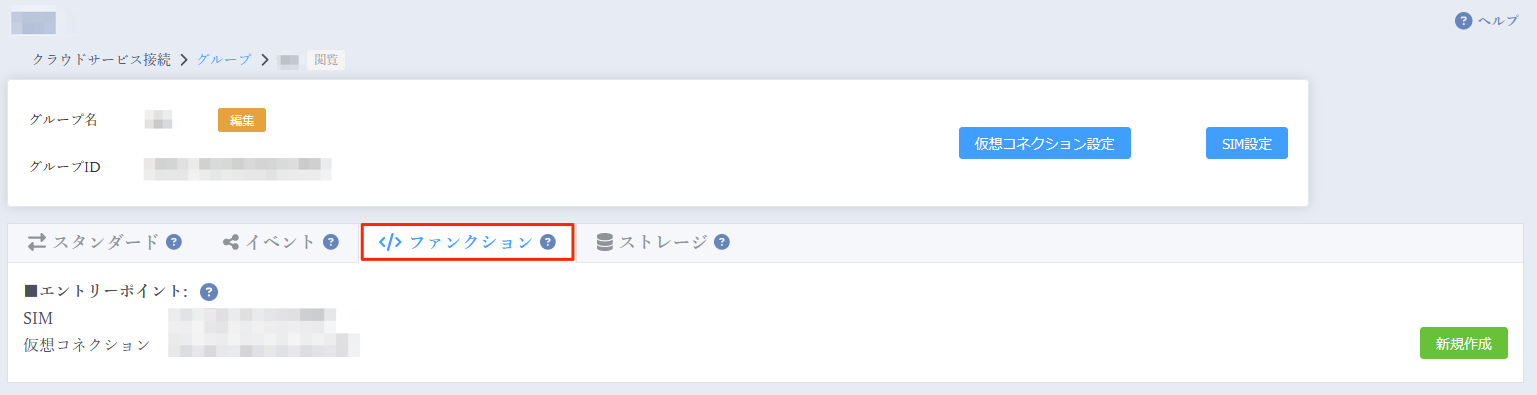Click the question mark beside ストレージ
The height and width of the screenshot is (395, 1537).
tap(721, 242)
